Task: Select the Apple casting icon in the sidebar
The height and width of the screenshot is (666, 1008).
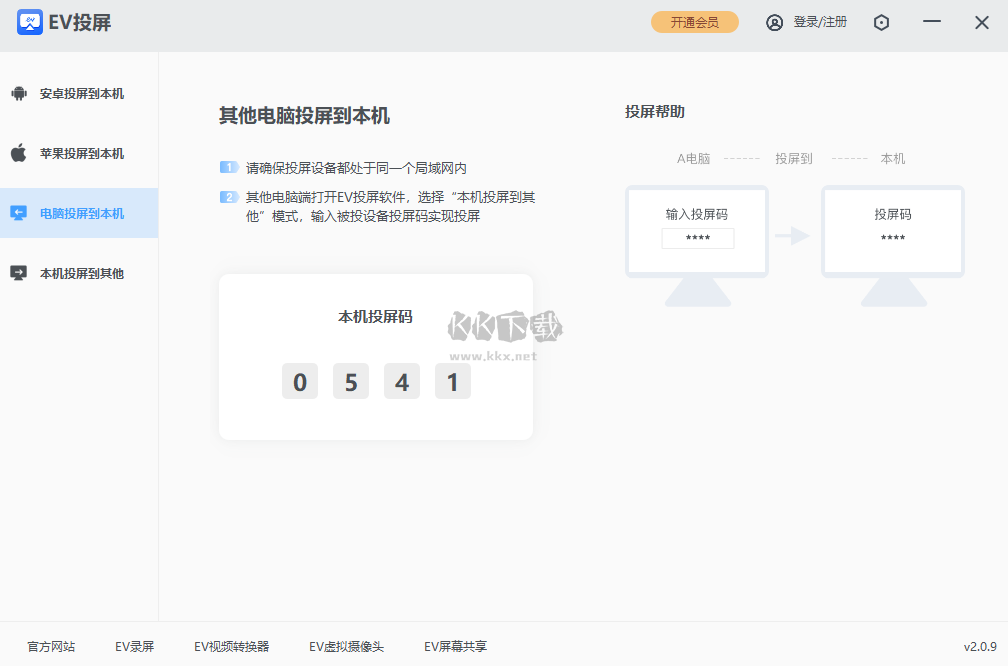Action: click(x=22, y=153)
